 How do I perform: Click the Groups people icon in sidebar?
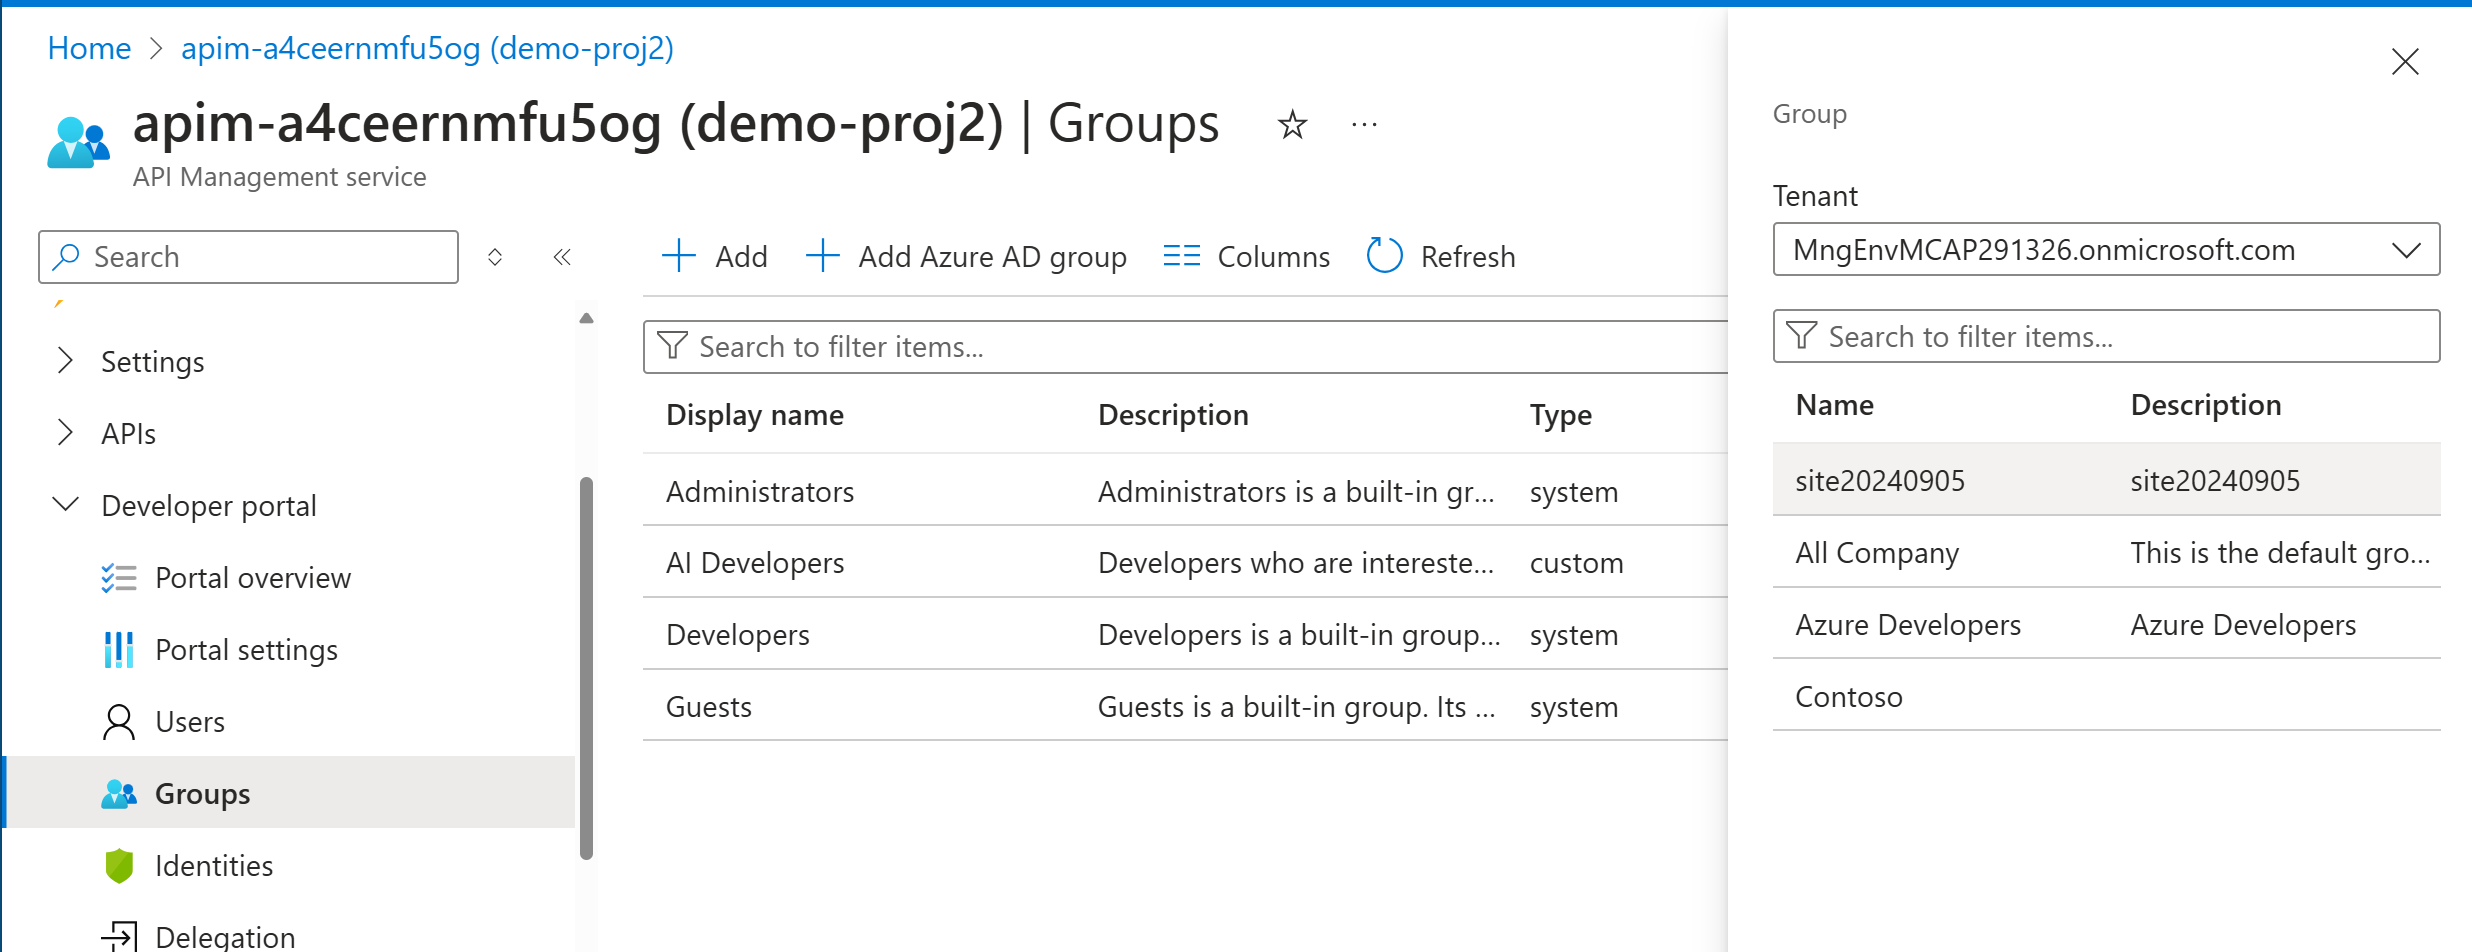[x=119, y=794]
